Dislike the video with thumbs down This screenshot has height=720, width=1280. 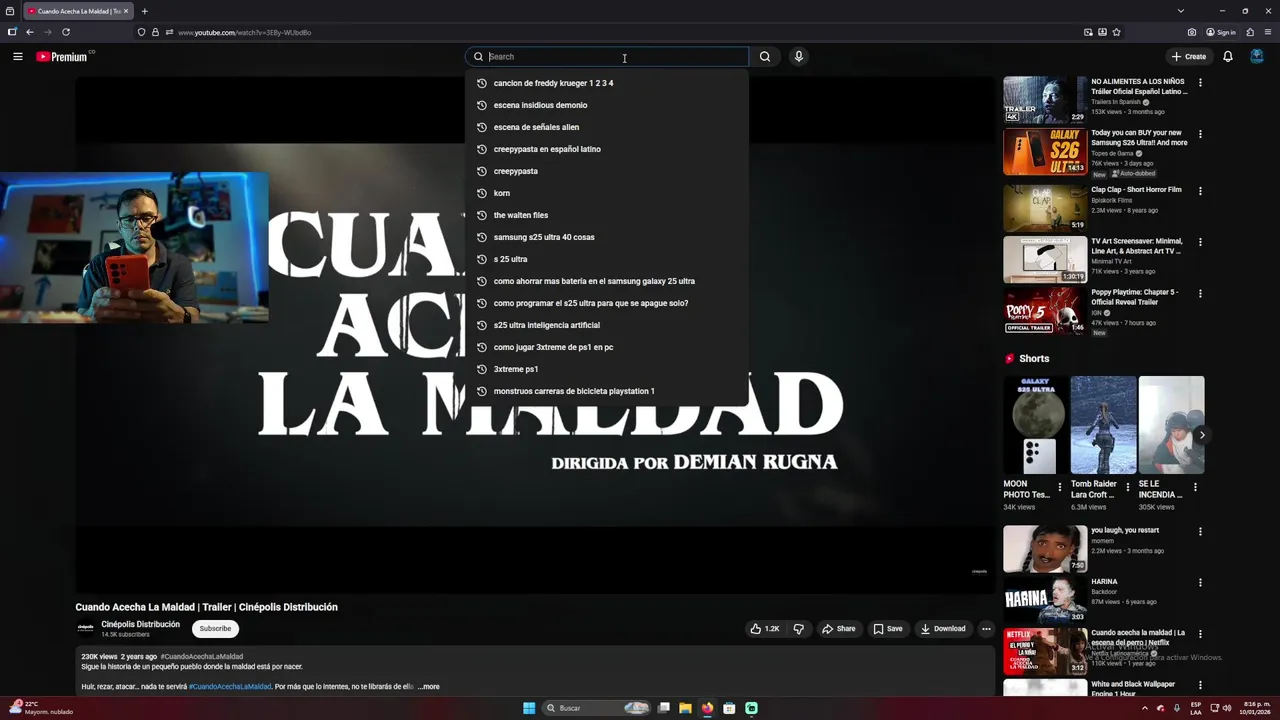click(x=798, y=629)
